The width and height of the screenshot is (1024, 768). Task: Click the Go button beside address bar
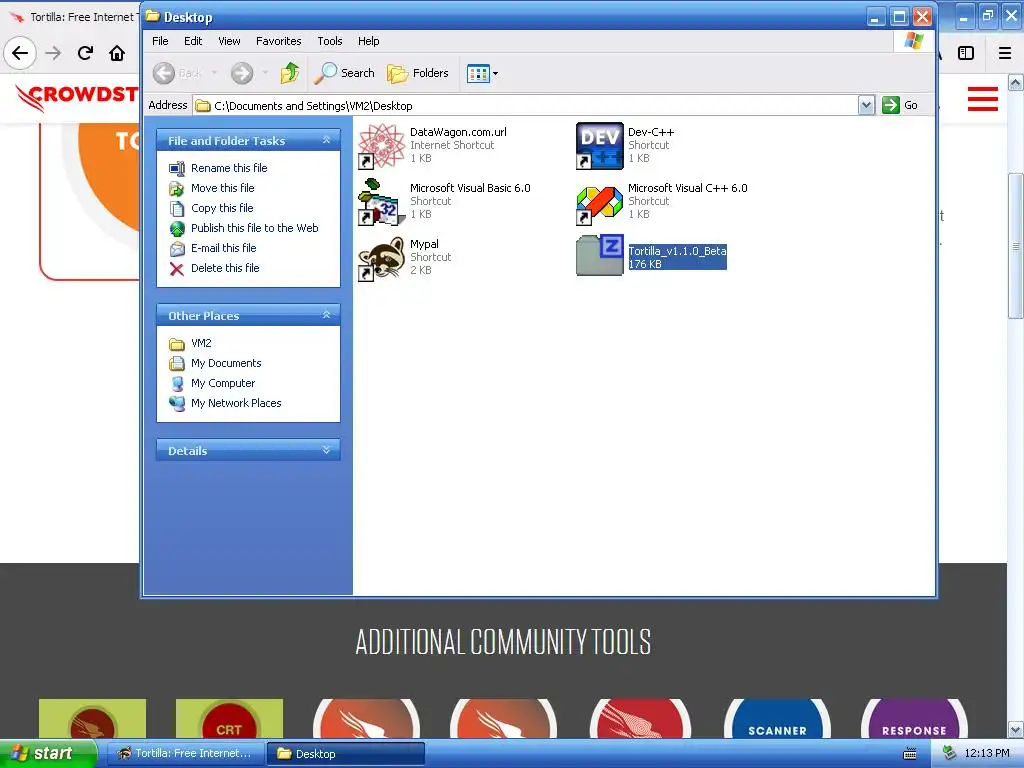[900, 105]
